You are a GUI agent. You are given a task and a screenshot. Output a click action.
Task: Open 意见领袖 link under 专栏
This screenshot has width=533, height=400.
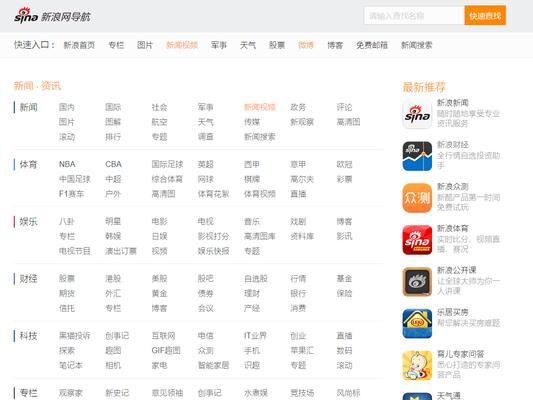click(167, 393)
